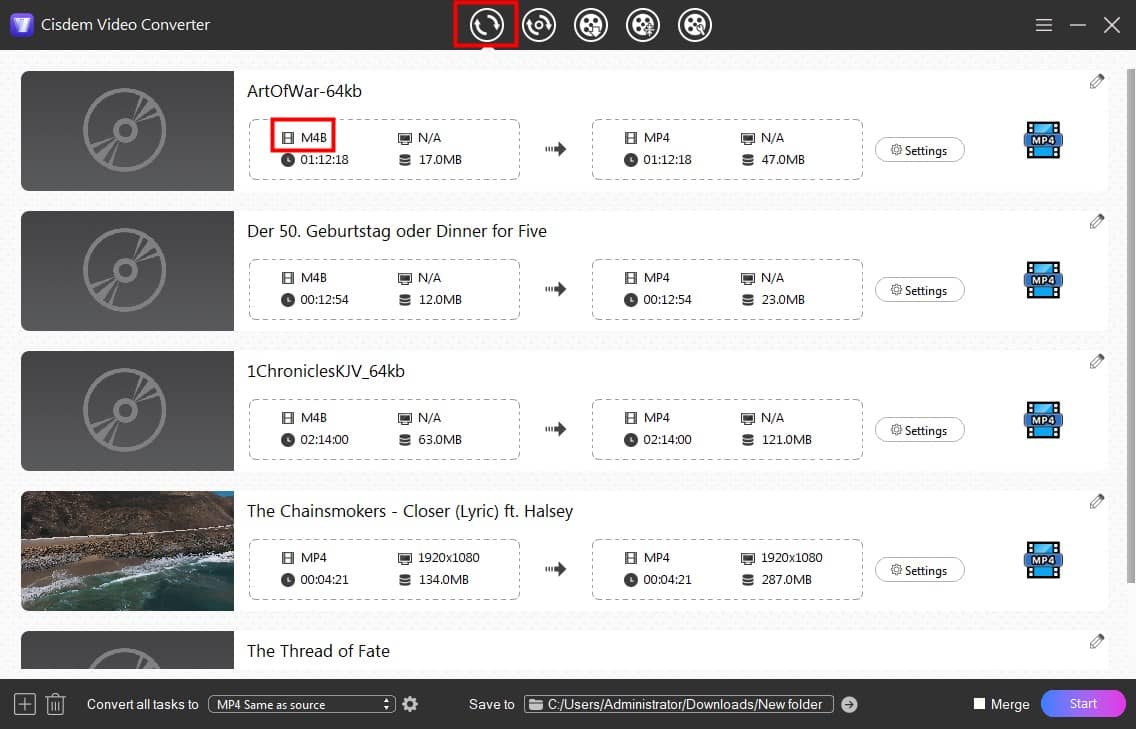The height and width of the screenshot is (729, 1136).
Task: Click the 1ChroniclesKJV_64kb disc thumbnail
Action: tap(128, 410)
